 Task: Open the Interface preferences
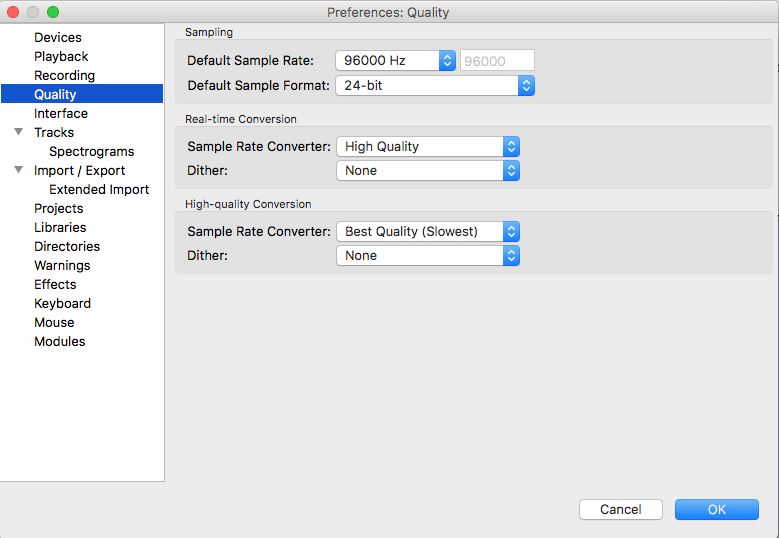coord(61,113)
